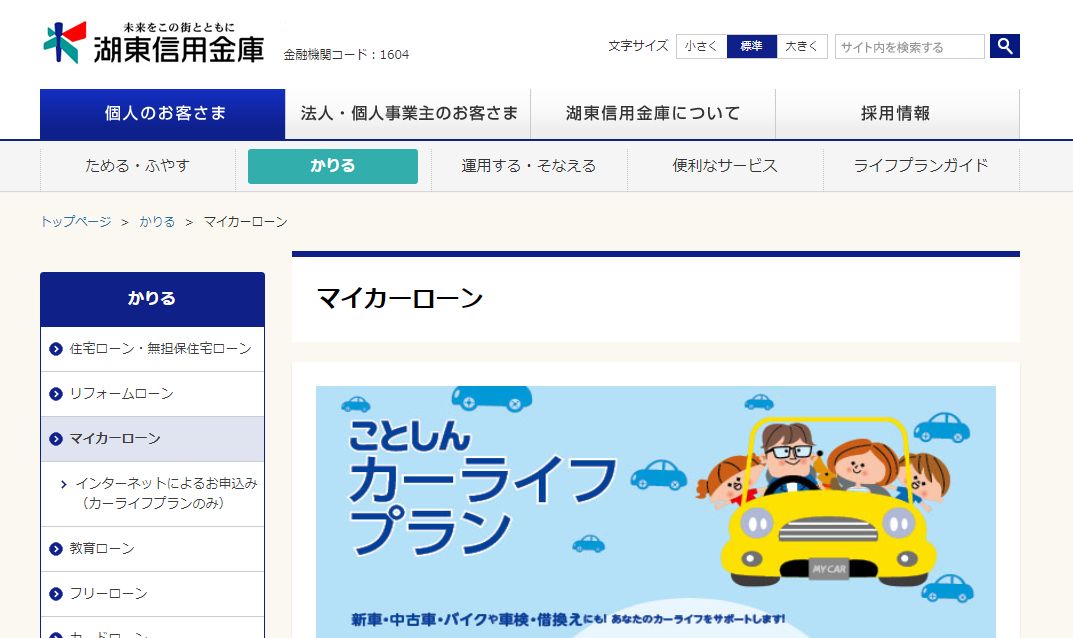Click the マイカーローン page heading

click(400, 298)
